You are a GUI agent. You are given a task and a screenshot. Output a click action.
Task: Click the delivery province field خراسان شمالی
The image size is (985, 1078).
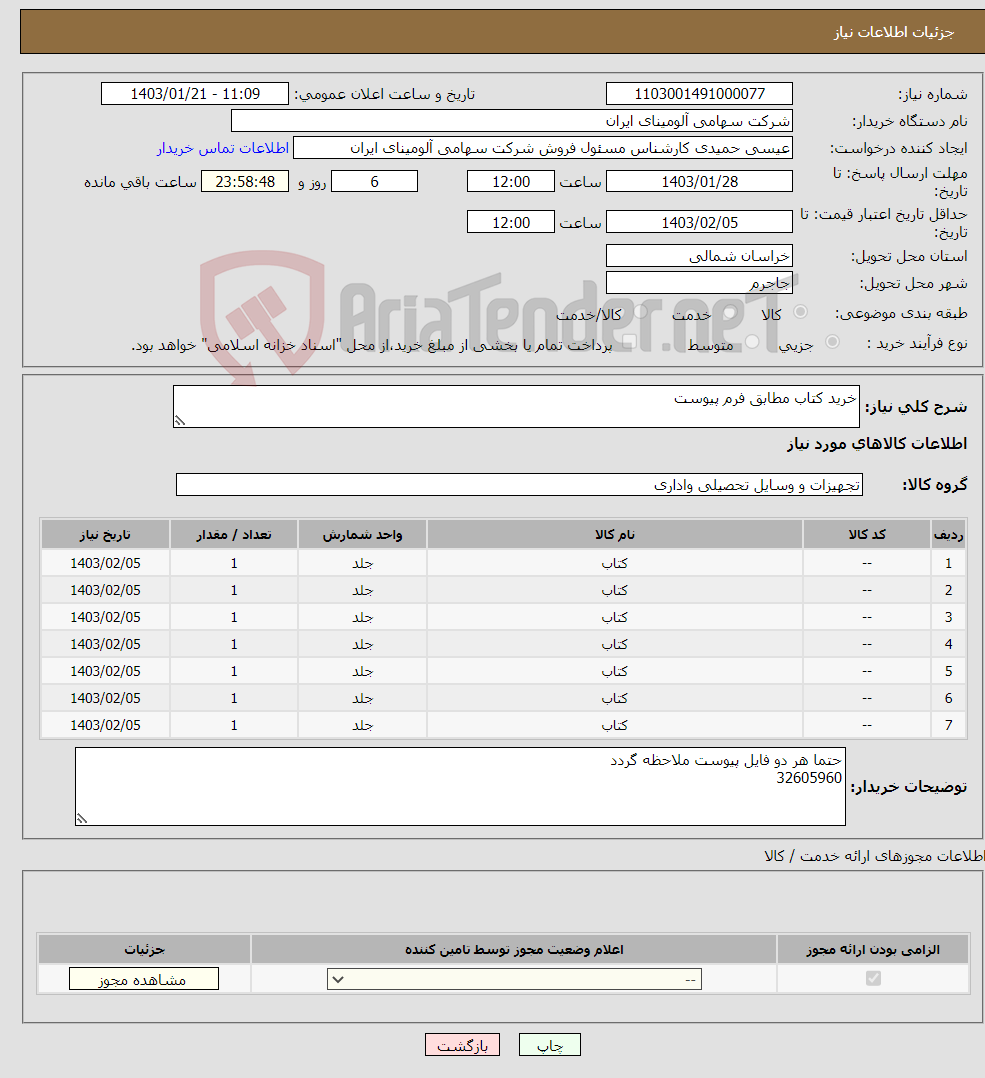pyautogui.click(x=699, y=256)
